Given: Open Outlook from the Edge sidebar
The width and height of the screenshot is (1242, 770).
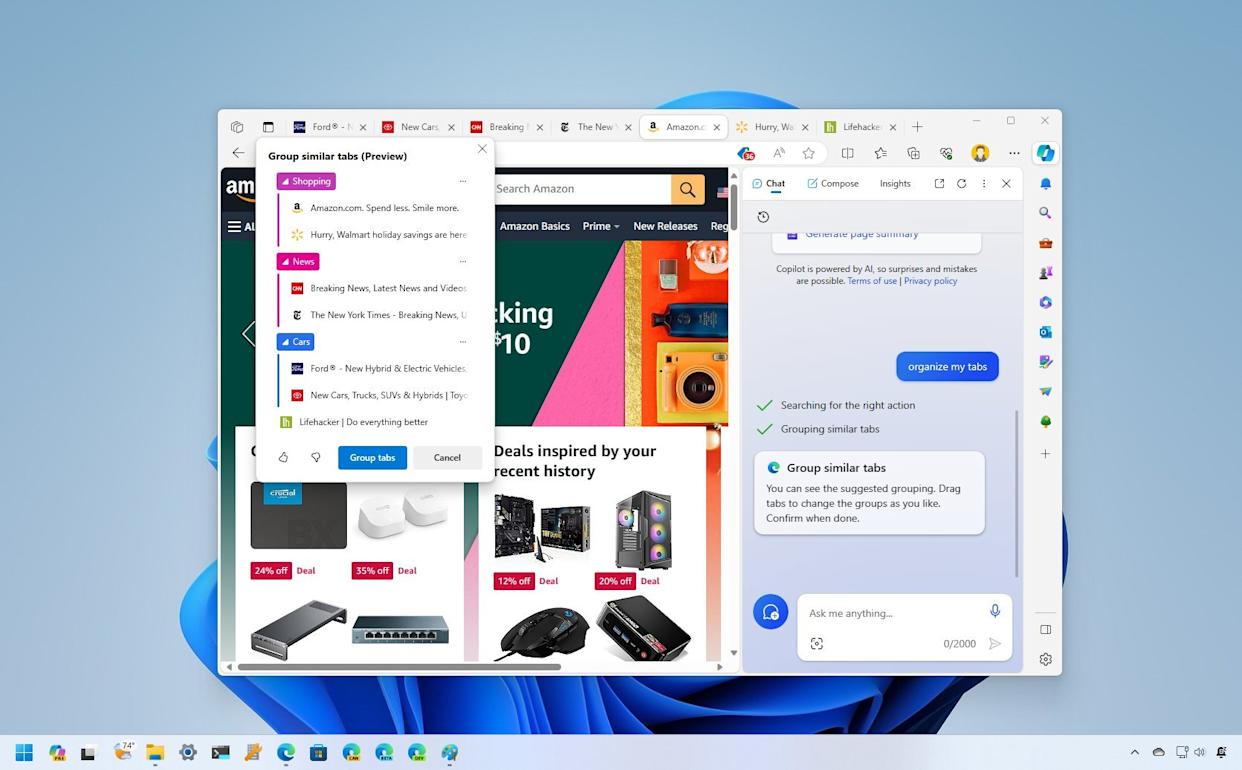Looking at the screenshot, I should tap(1045, 332).
